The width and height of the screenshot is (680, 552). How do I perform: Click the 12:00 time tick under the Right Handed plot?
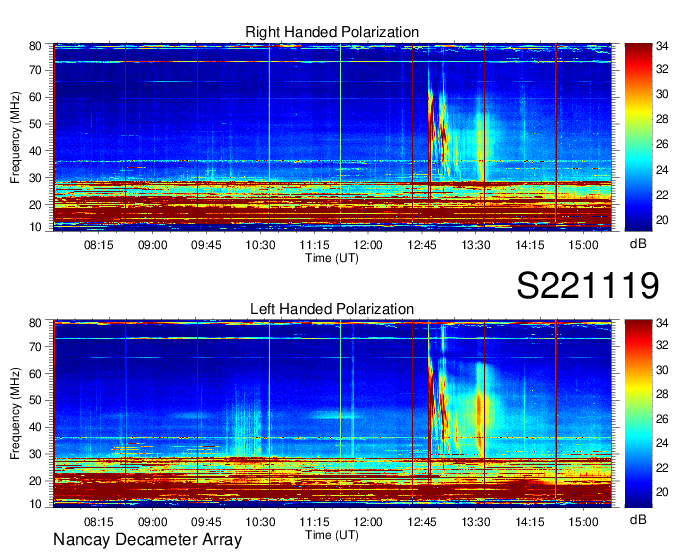click(x=368, y=245)
